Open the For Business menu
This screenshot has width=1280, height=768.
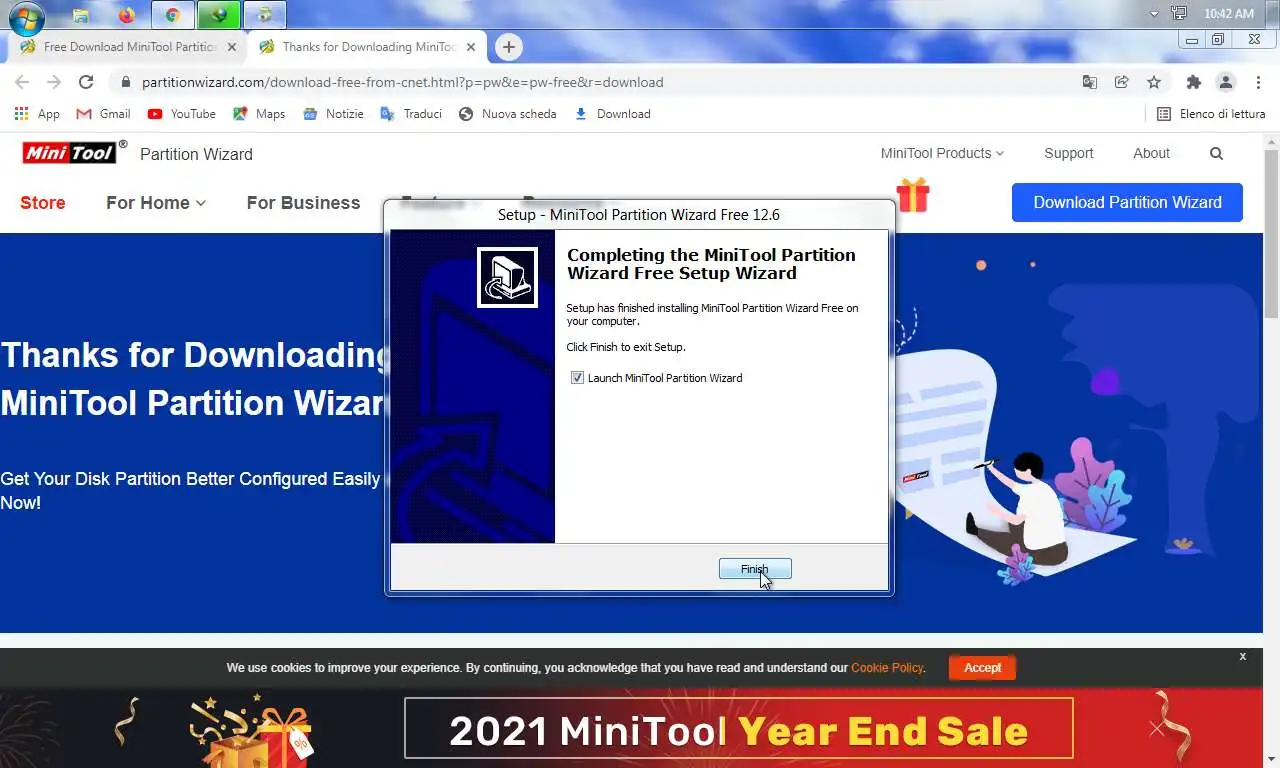tap(303, 202)
